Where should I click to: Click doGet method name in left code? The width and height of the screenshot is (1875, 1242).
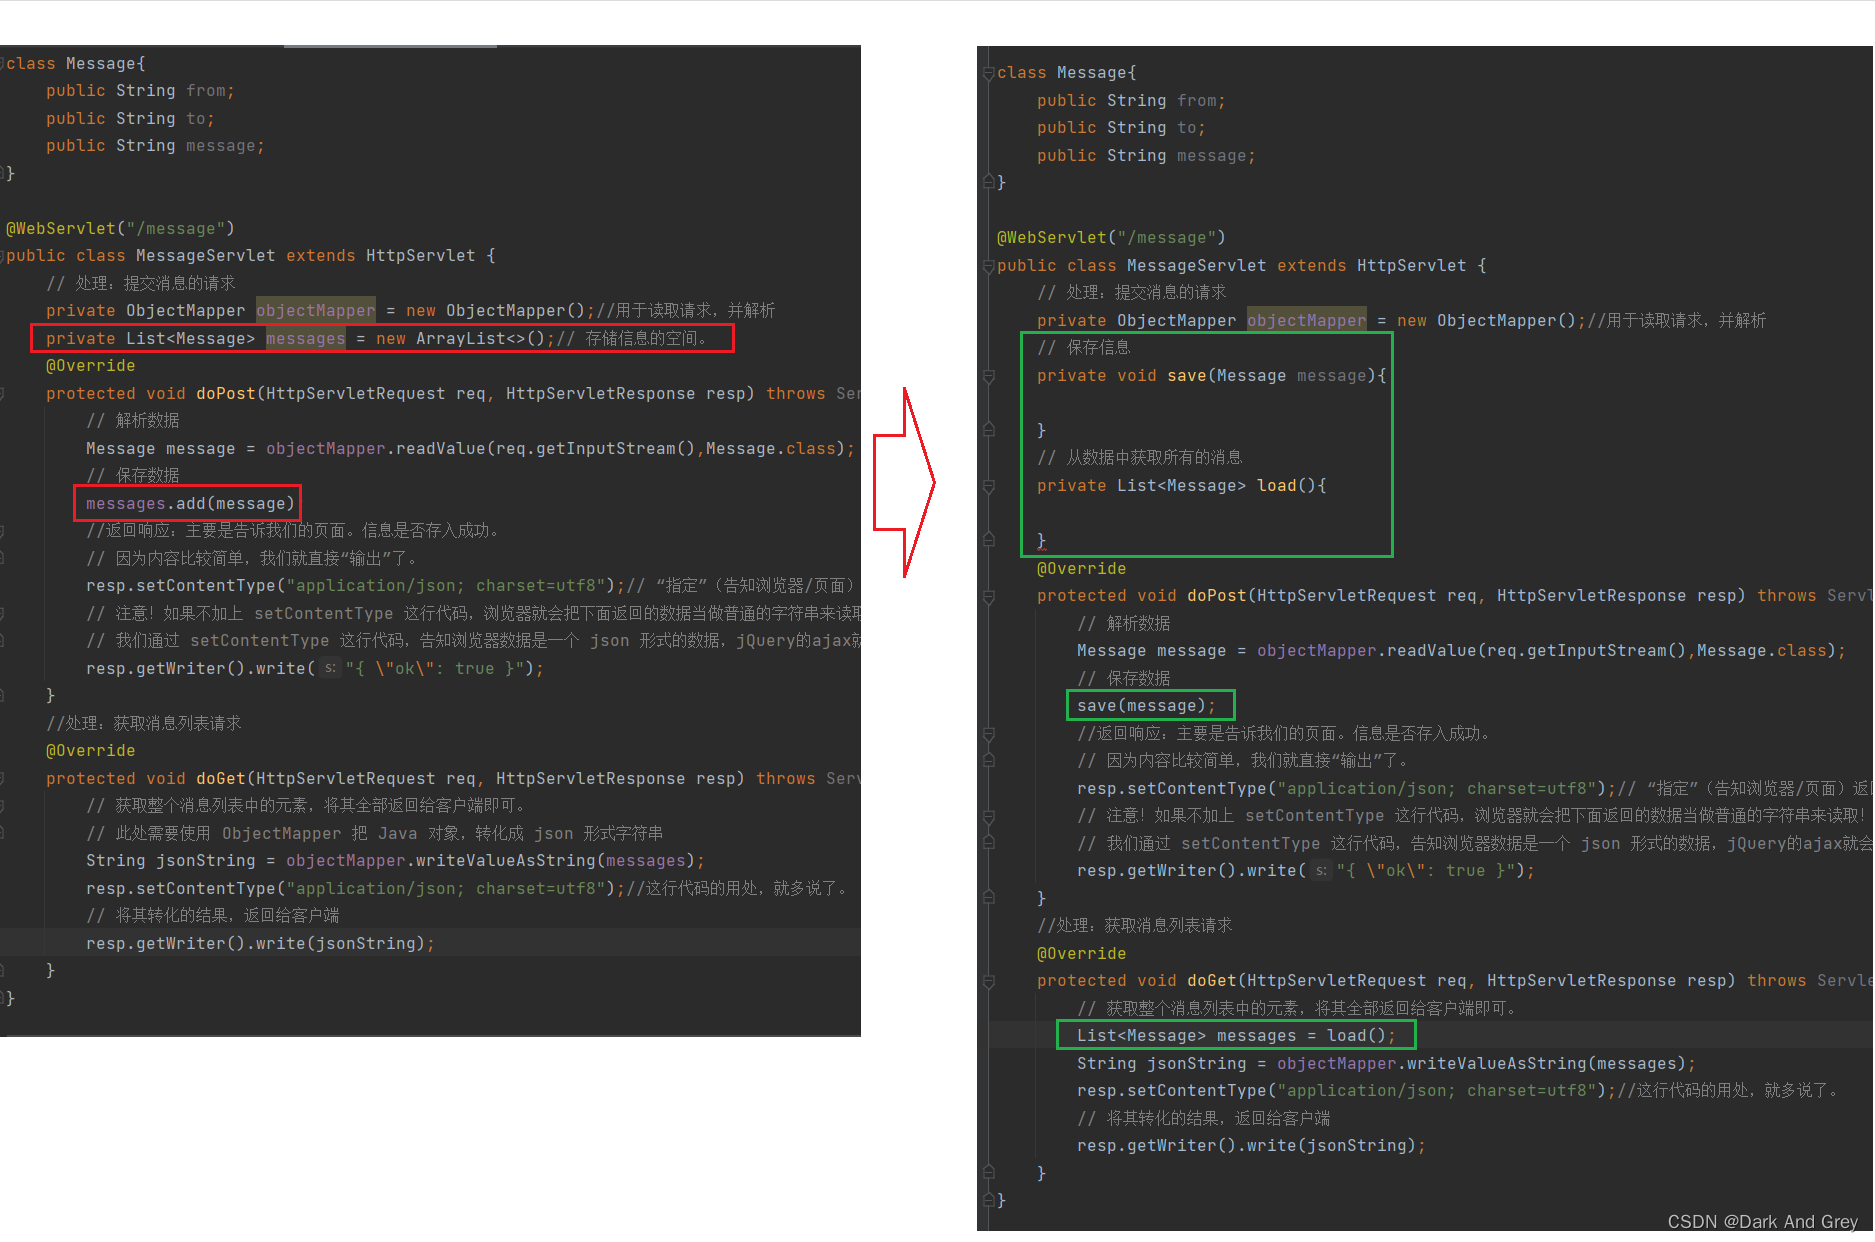click(220, 779)
